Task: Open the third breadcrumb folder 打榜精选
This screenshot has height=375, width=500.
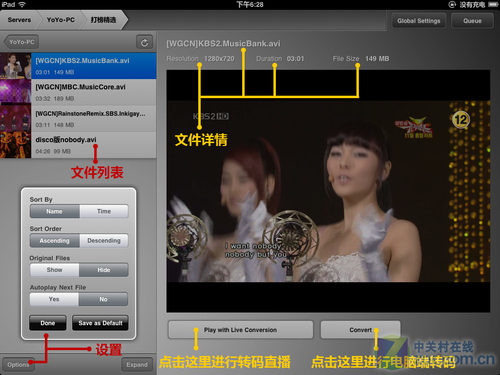Action: pyautogui.click(x=103, y=20)
